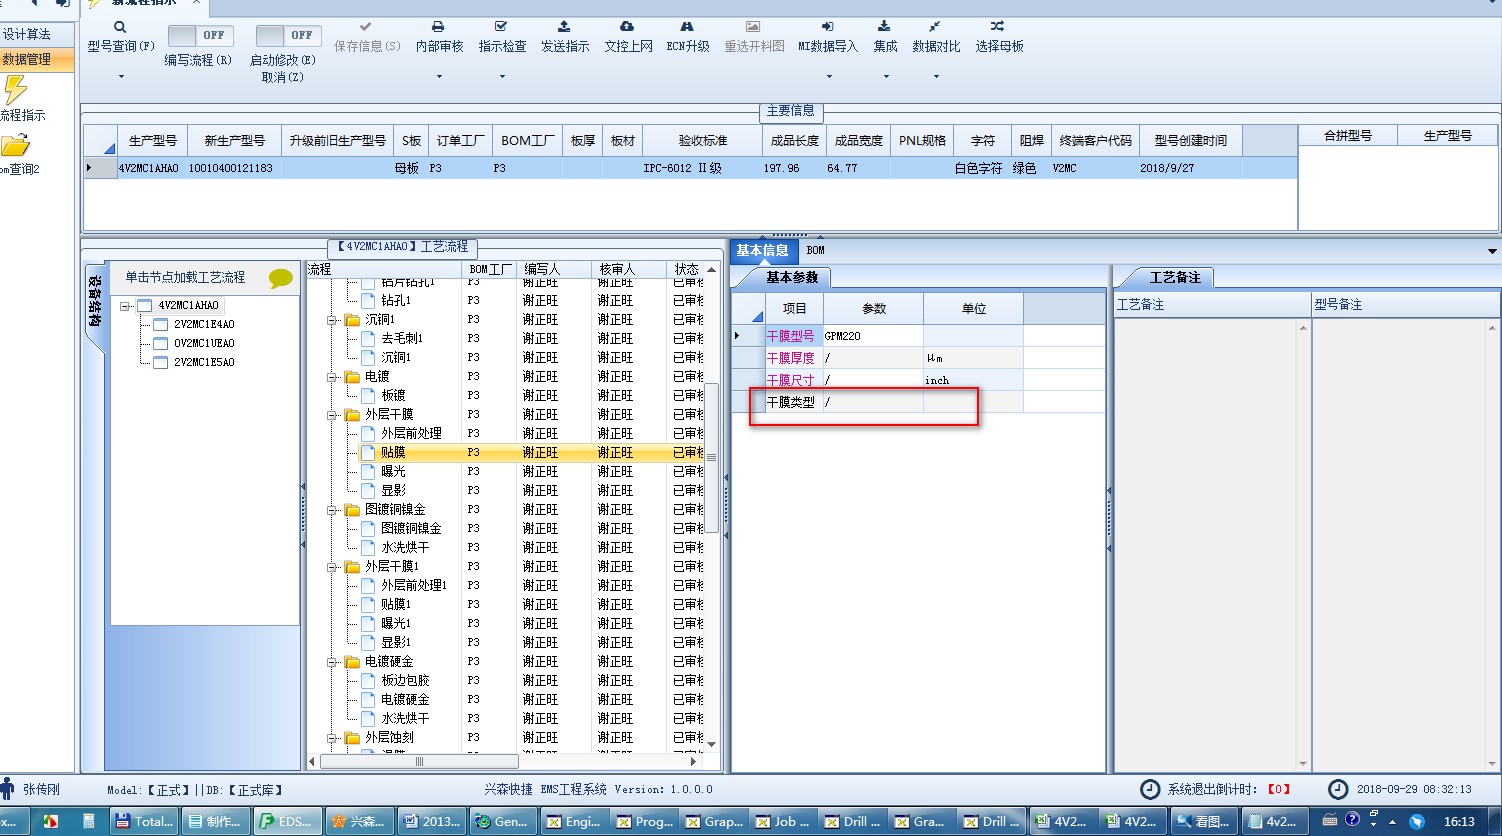
Task: Click the 系统退出倒计时 clock icon
Action: [x=1150, y=789]
